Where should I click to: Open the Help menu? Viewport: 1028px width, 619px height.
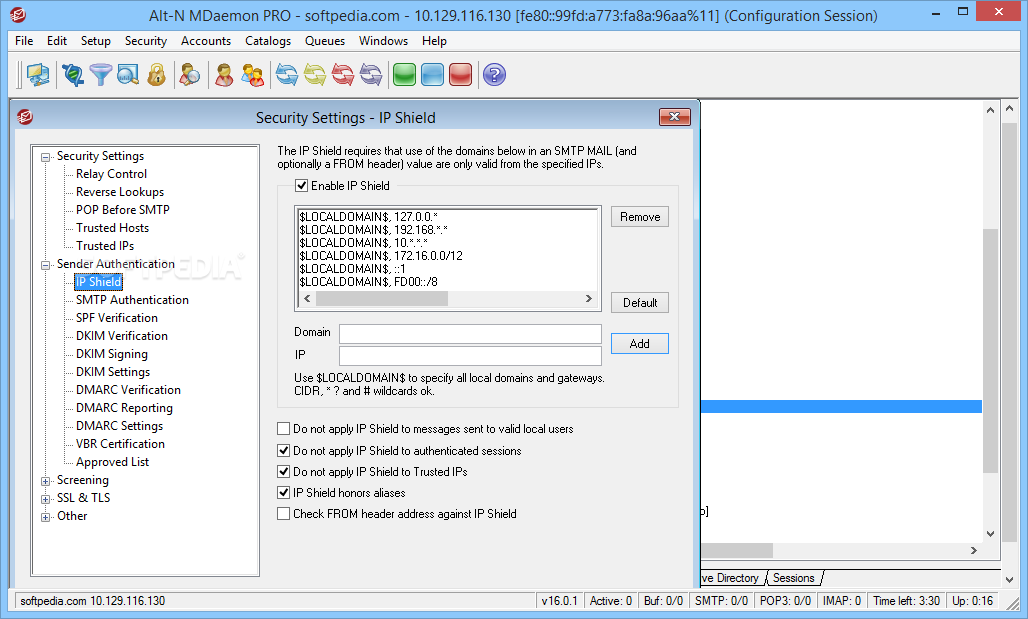(x=434, y=41)
